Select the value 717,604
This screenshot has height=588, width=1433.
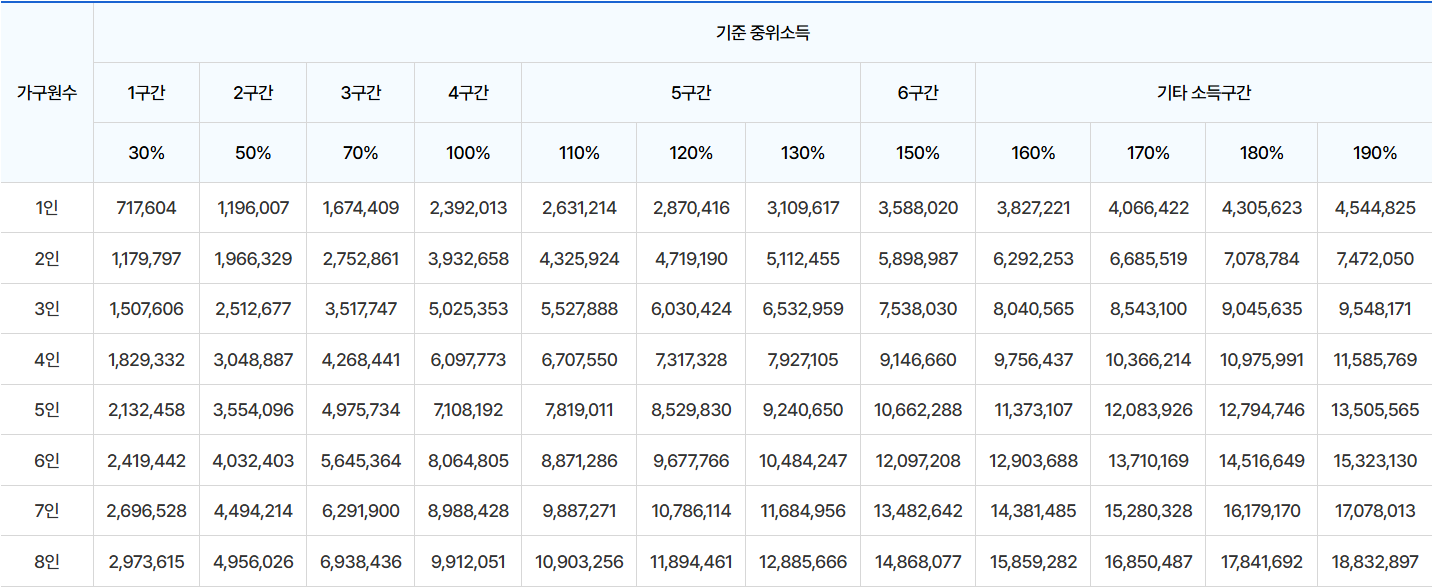(146, 208)
